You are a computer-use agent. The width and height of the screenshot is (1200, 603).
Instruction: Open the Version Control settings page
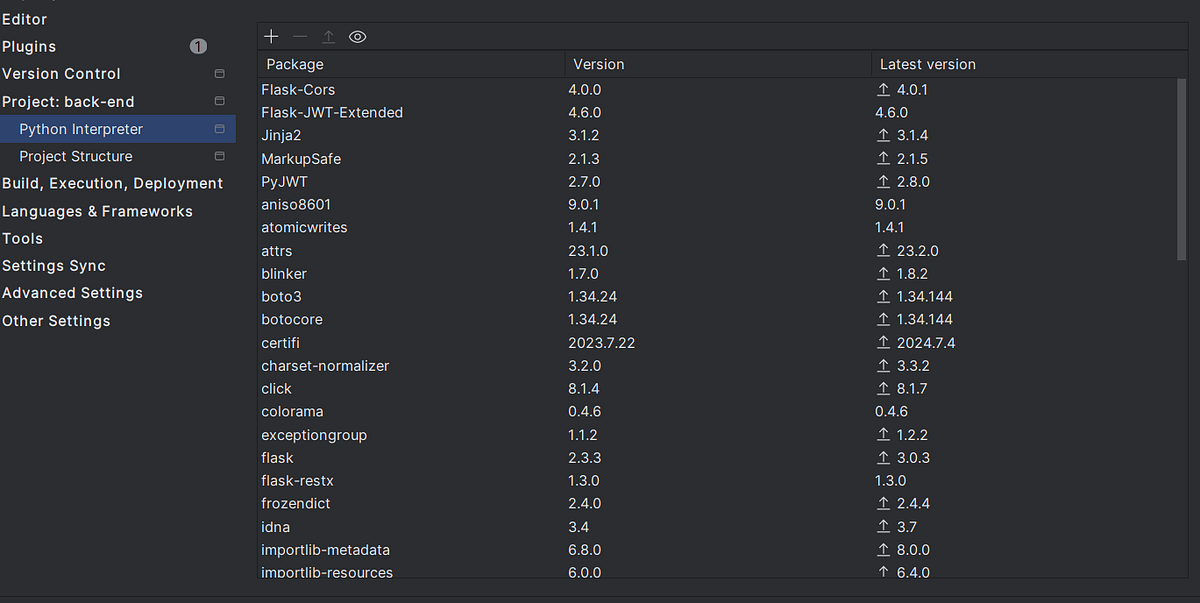coord(62,73)
